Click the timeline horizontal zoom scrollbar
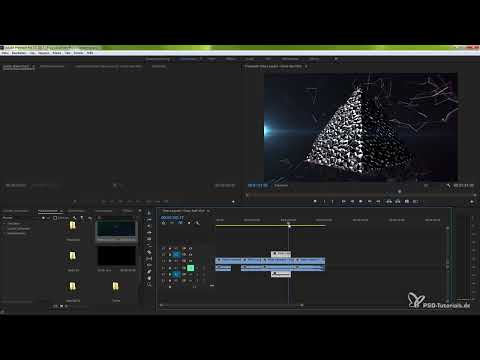 [x=231, y=305]
